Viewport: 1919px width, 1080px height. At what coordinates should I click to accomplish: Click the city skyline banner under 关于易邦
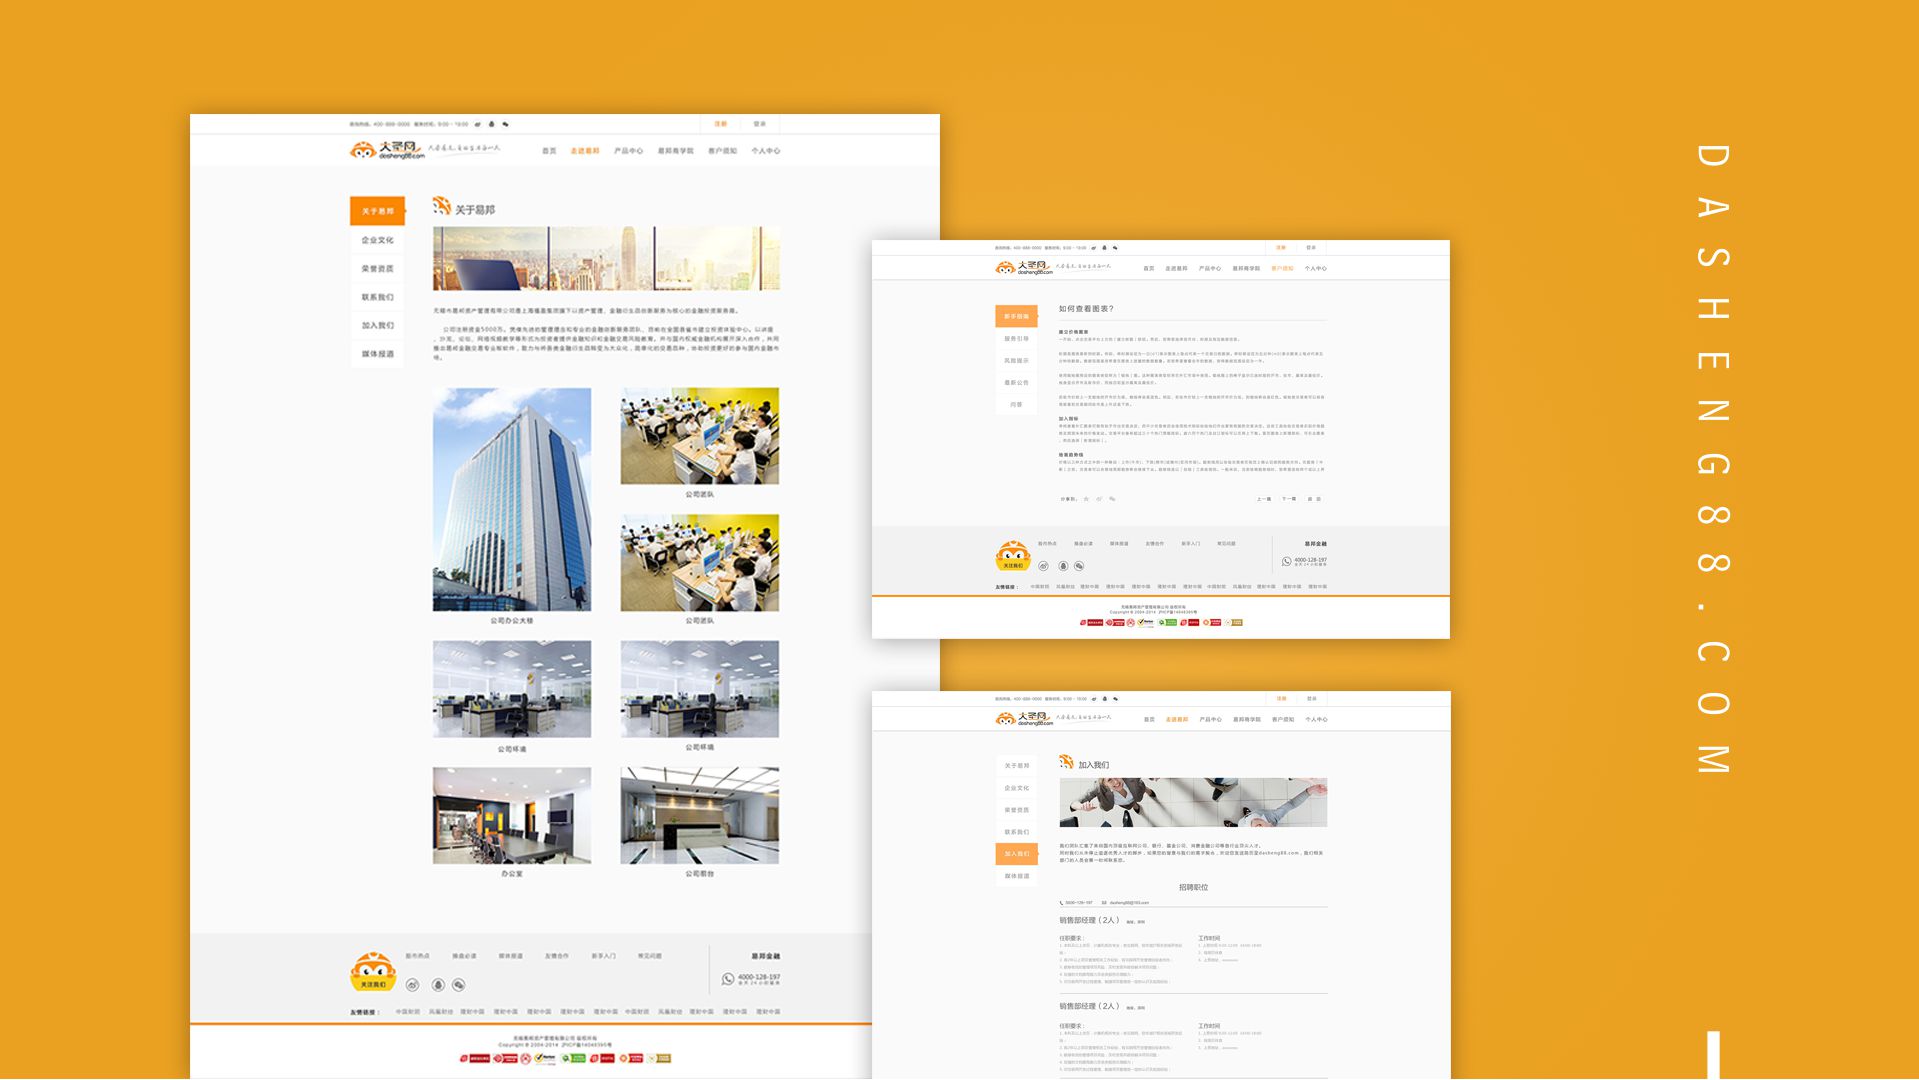[606, 258]
